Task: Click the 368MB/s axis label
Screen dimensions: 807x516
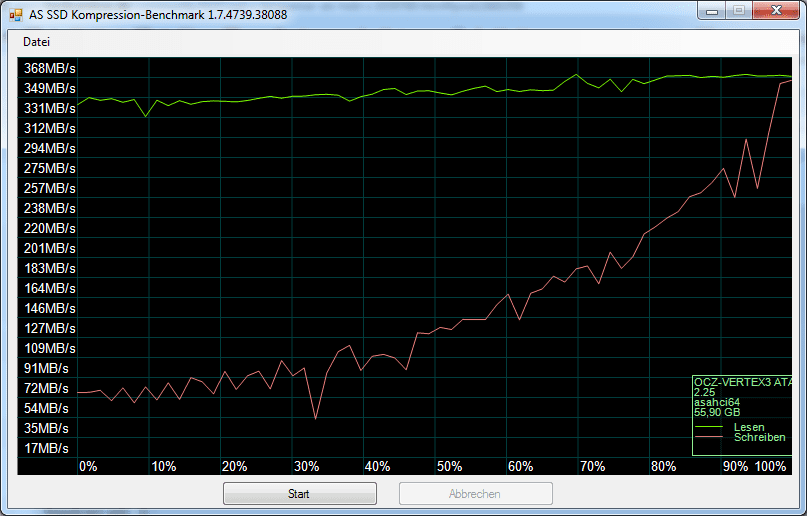Action: [49, 68]
